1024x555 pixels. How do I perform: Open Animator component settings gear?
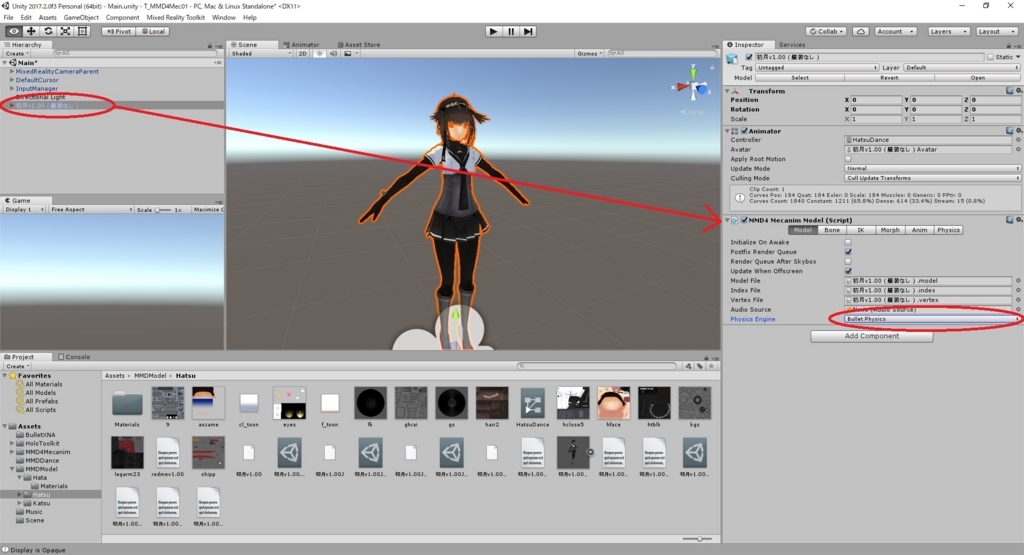(x=1018, y=131)
